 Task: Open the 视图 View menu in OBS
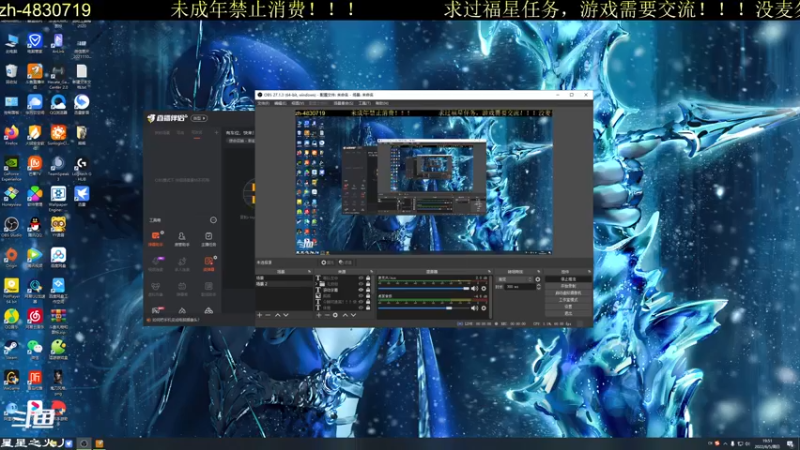(x=297, y=103)
